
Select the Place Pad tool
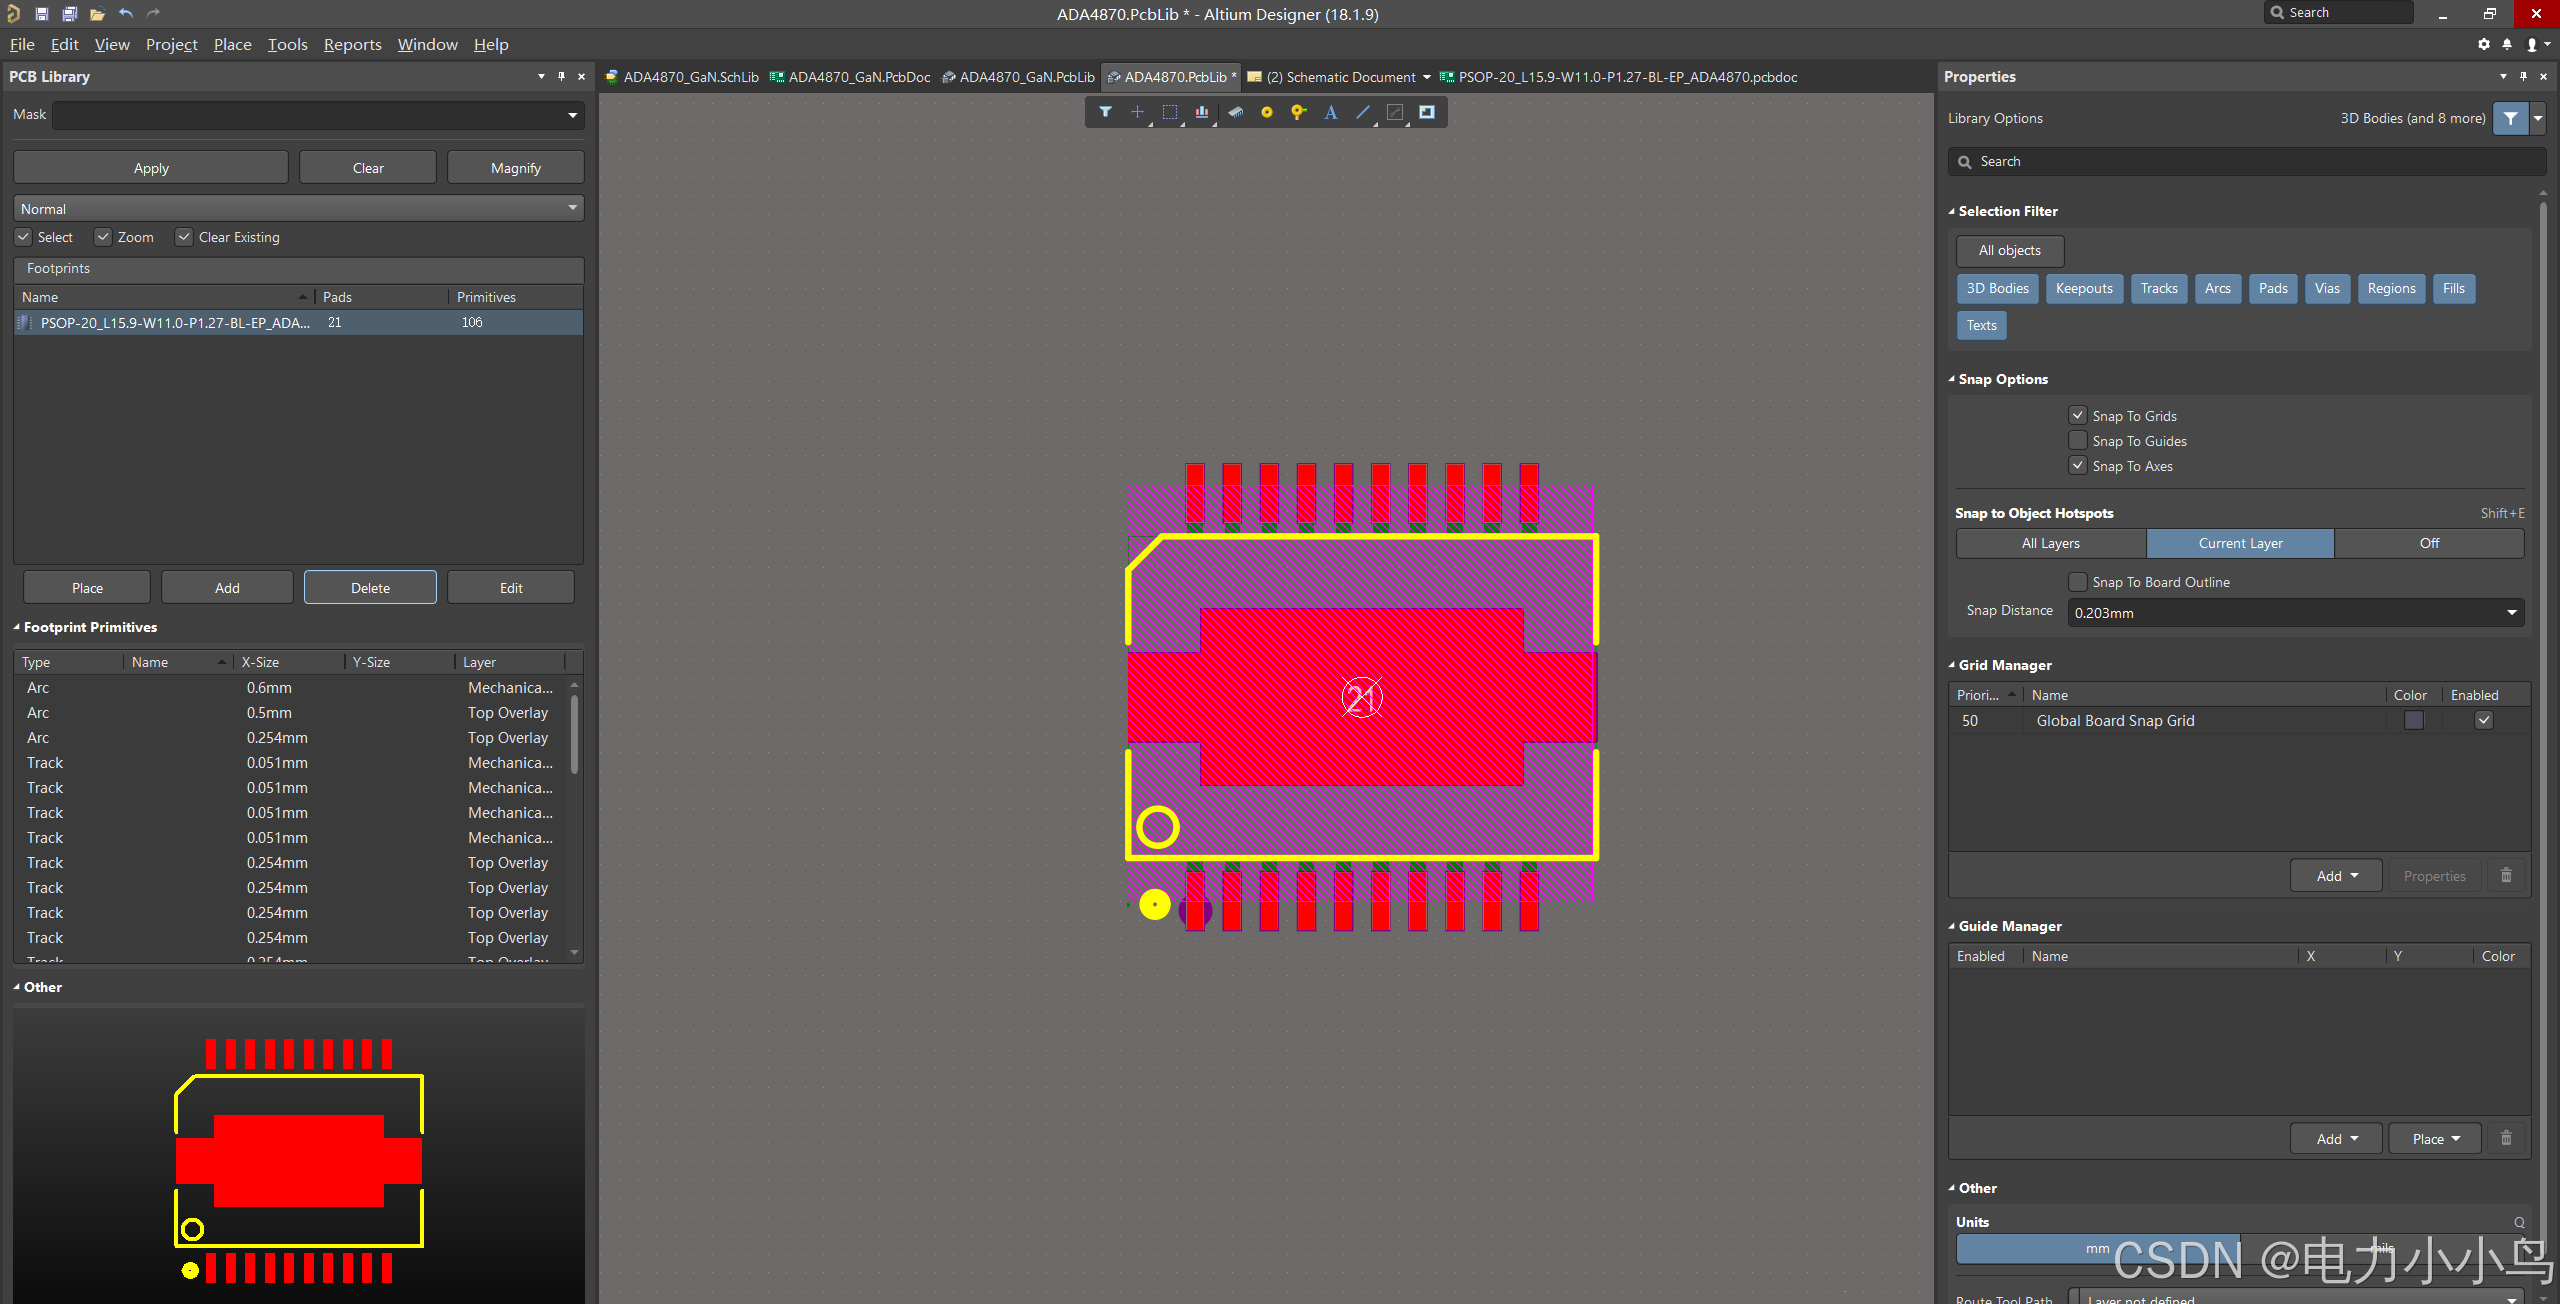tap(1267, 112)
